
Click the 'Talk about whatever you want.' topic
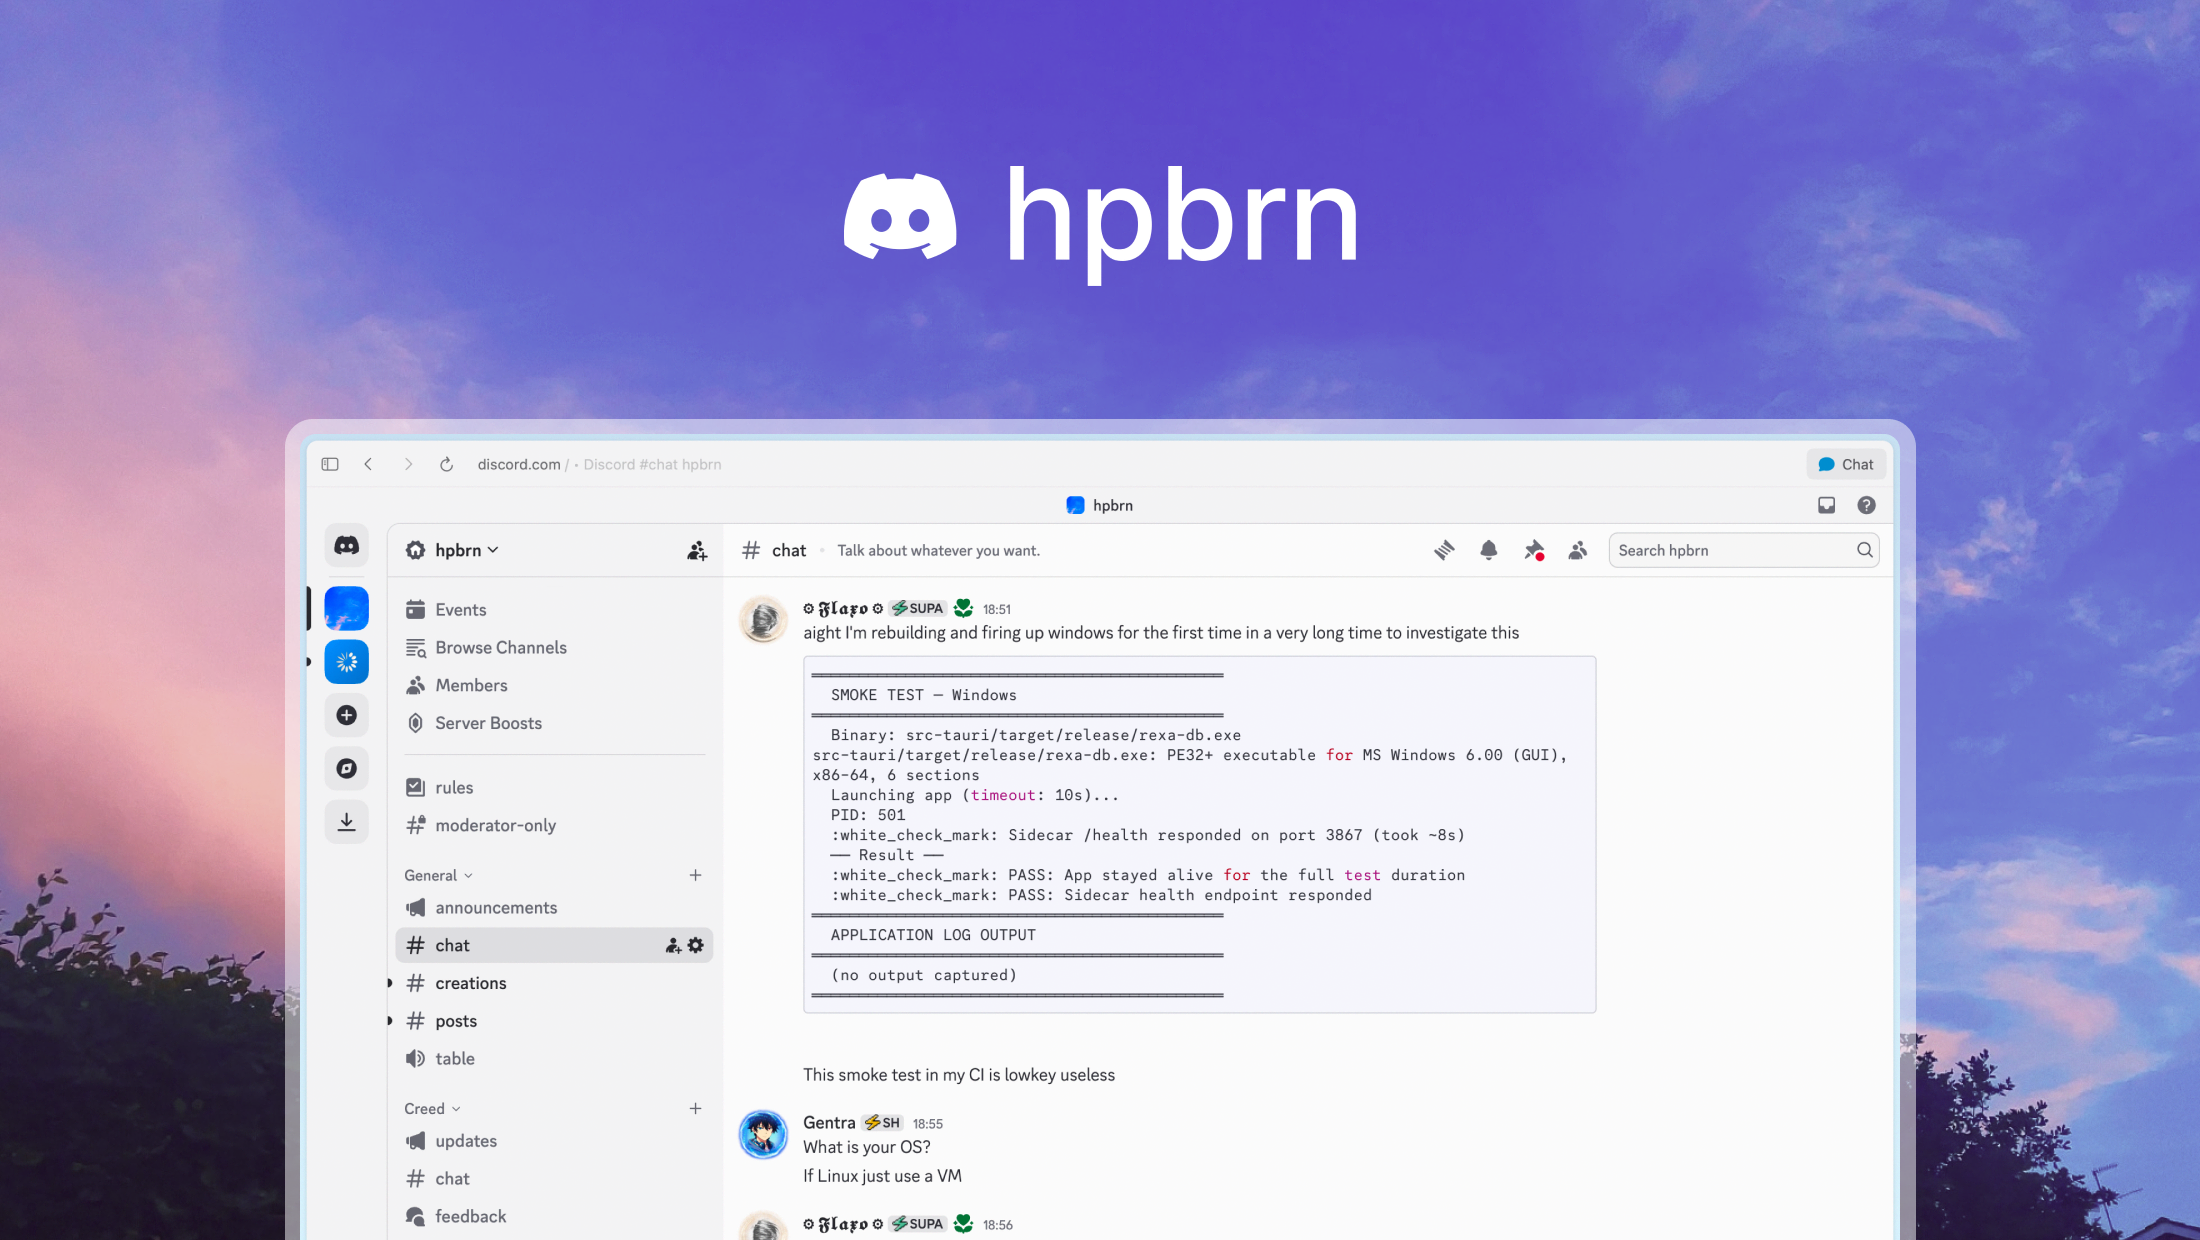pyautogui.click(x=938, y=550)
